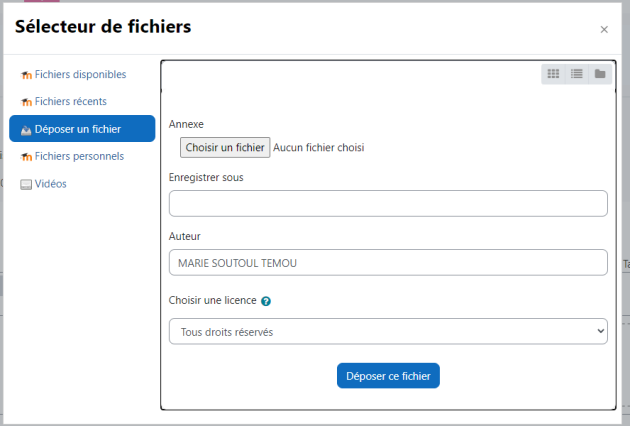Viewport: 630px width, 426px height.
Task: Click the Choisir un fichier button
Action: point(225,147)
